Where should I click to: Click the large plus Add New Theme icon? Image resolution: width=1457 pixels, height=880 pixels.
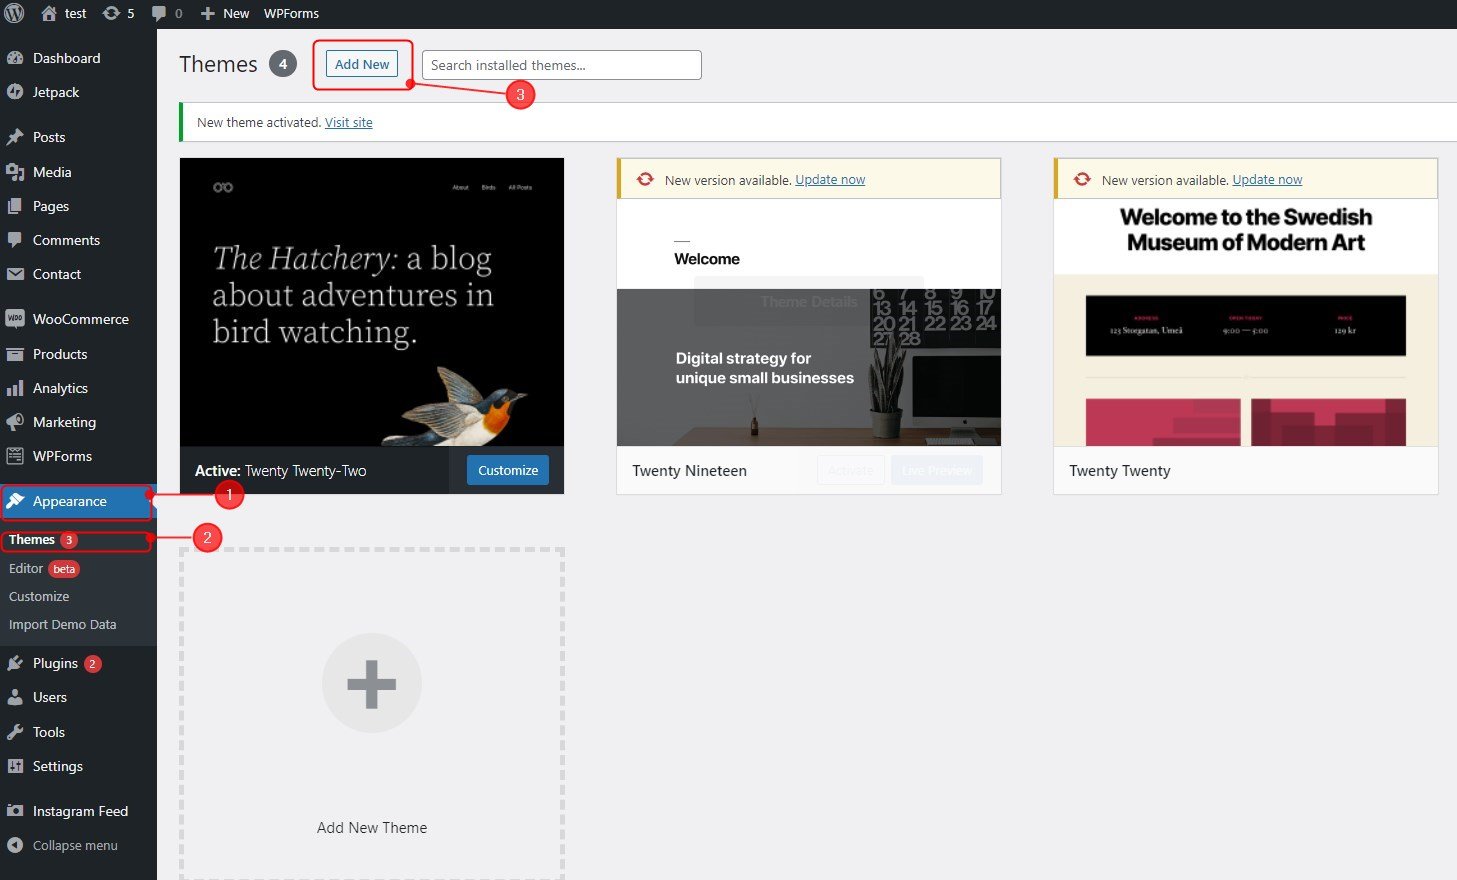click(x=372, y=683)
